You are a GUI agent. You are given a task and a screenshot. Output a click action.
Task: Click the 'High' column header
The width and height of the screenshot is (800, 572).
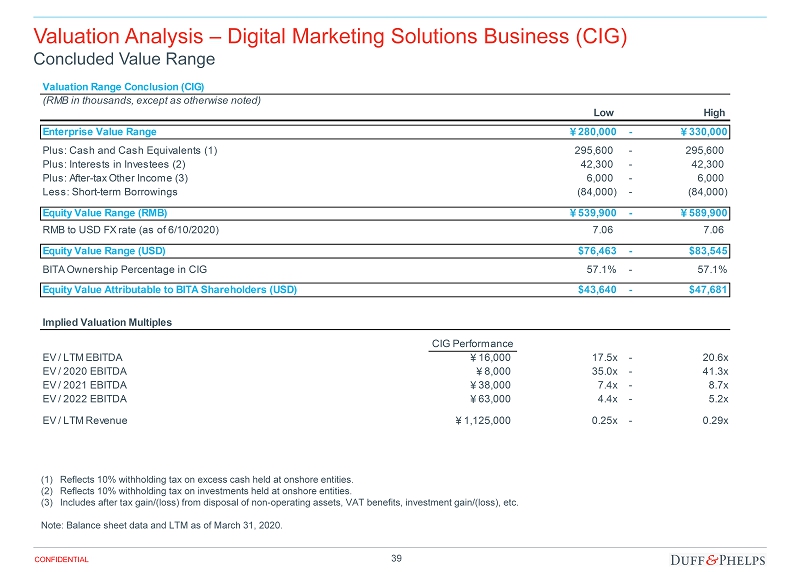[x=714, y=113]
